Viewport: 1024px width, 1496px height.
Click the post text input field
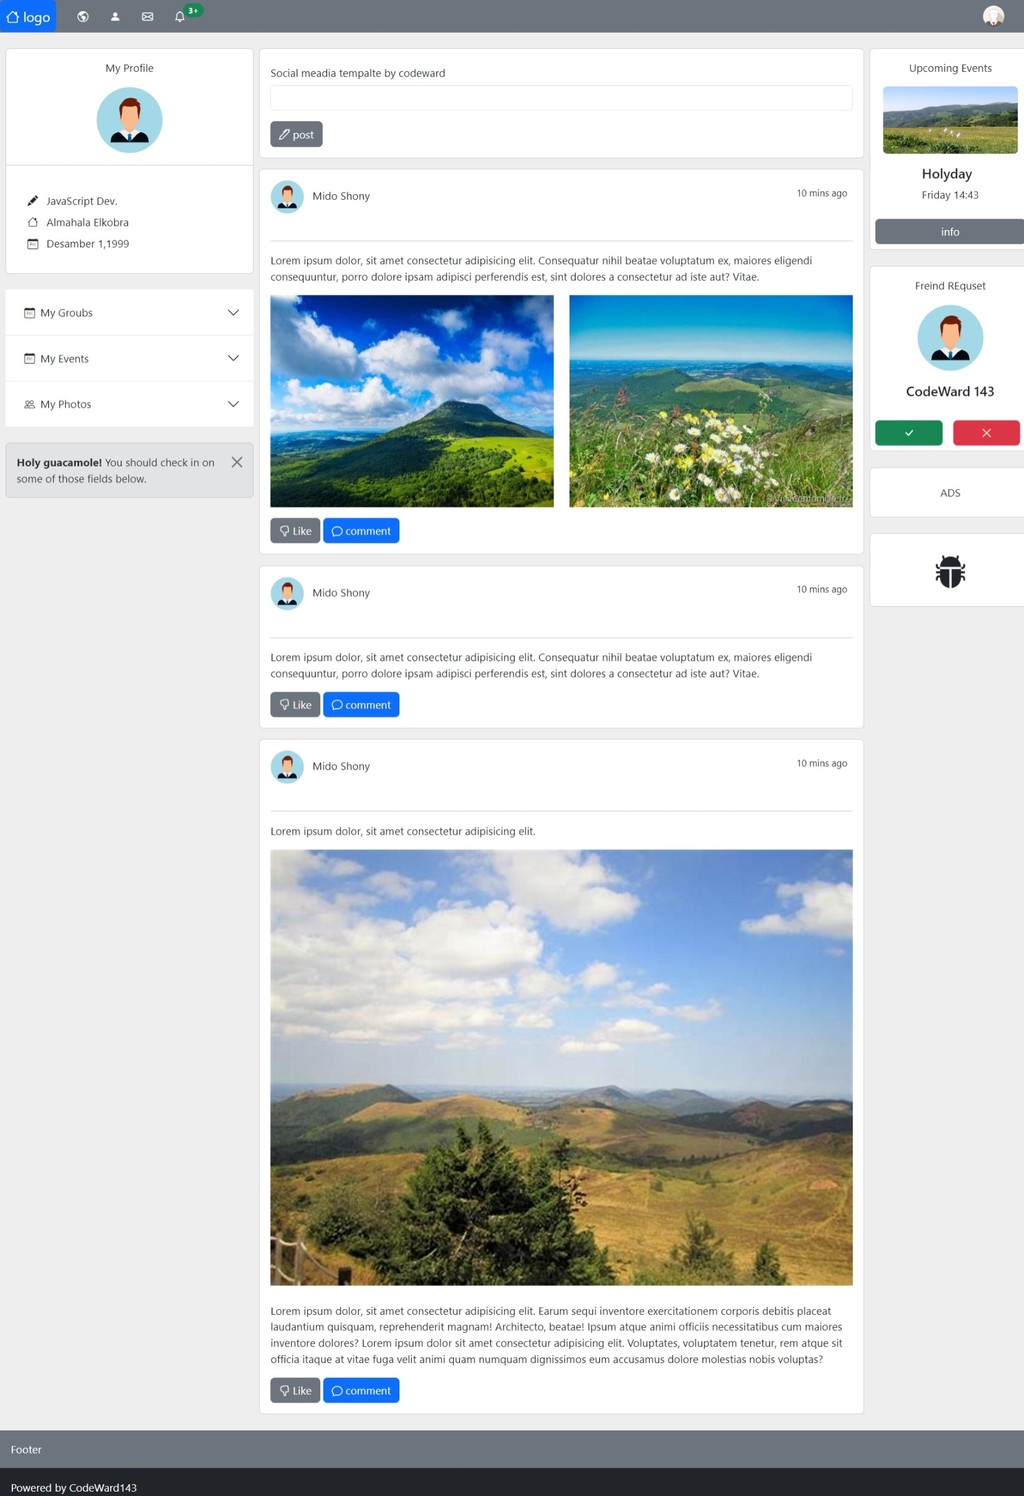(x=561, y=97)
